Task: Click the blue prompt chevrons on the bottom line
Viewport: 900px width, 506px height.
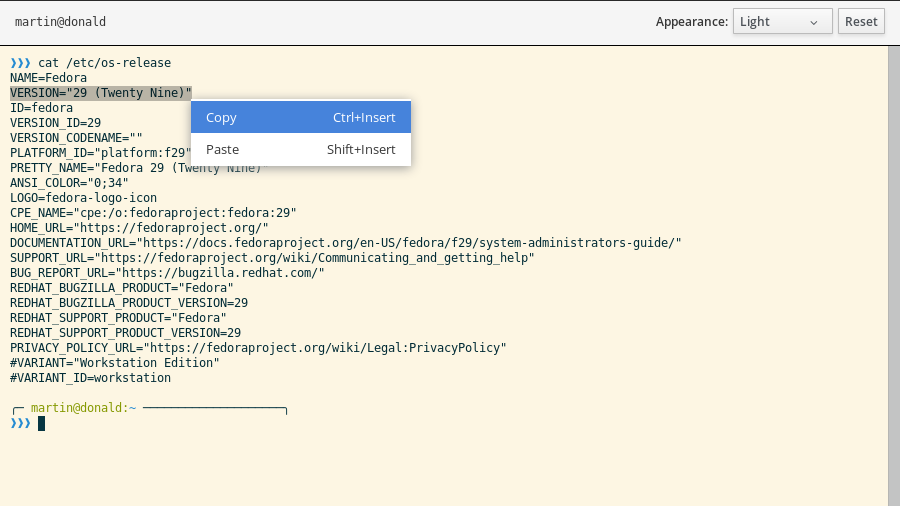Action: [20, 423]
